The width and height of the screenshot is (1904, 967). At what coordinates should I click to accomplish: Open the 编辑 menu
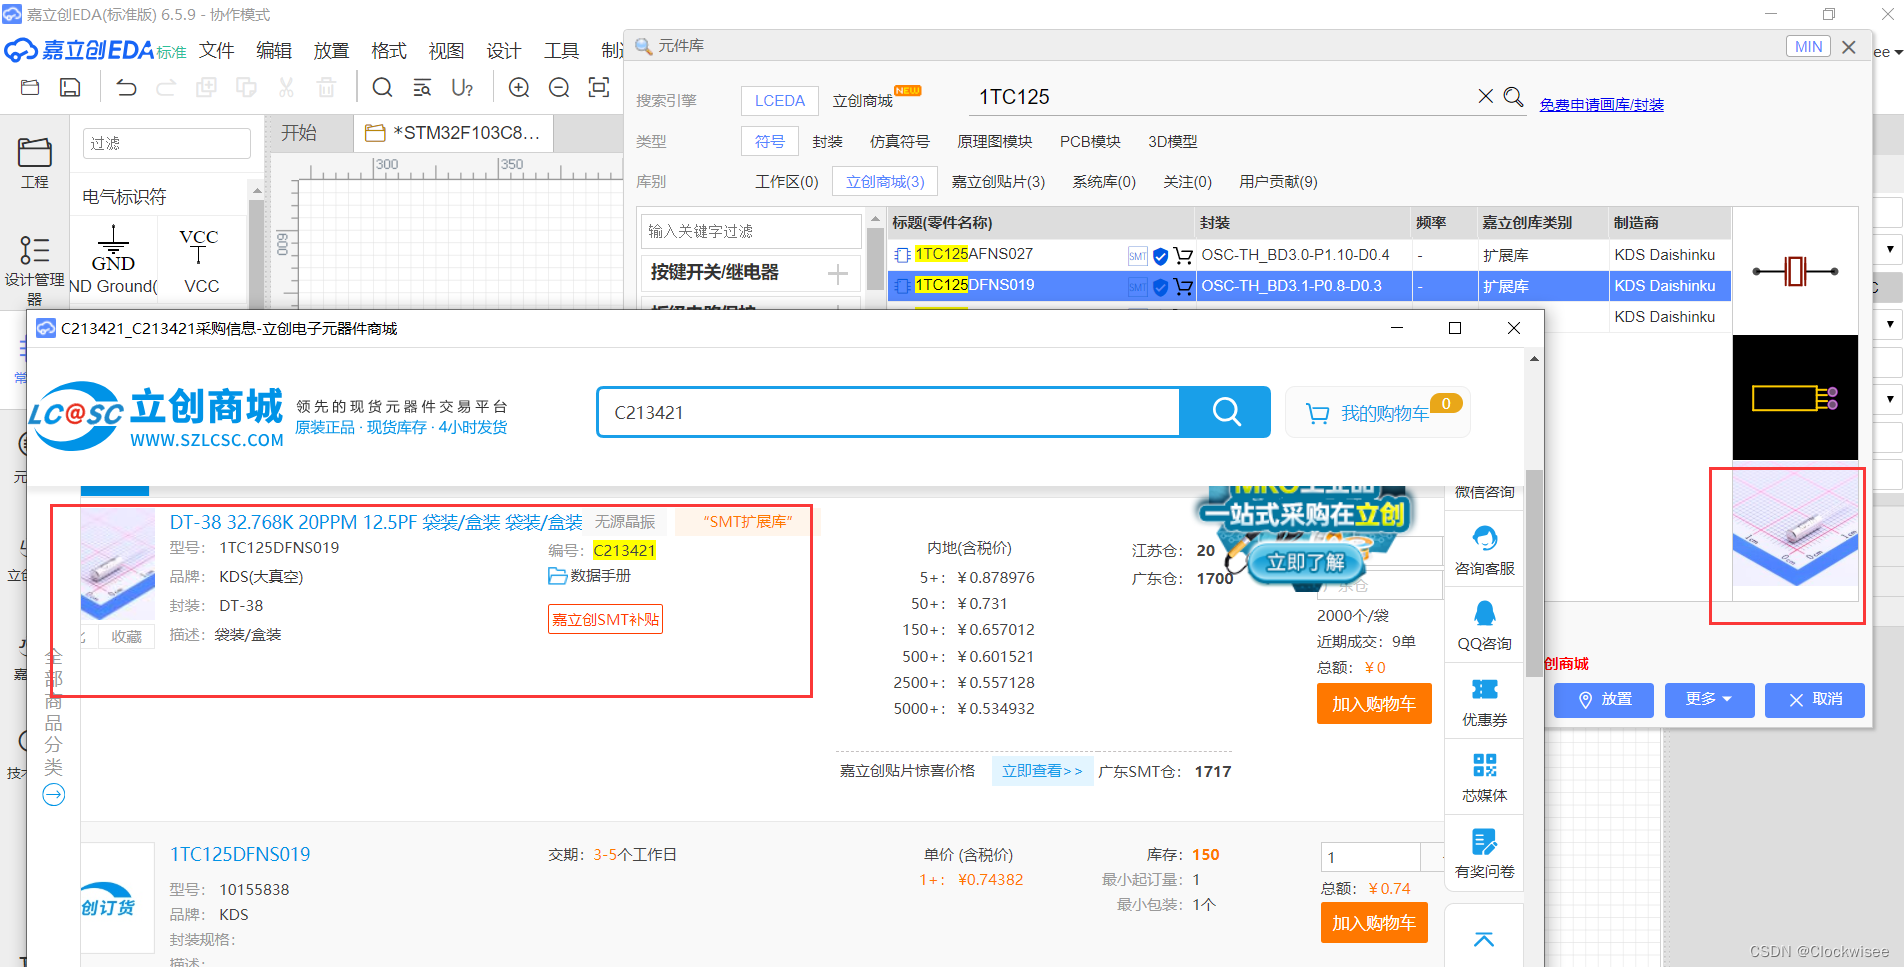coord(273,51)
